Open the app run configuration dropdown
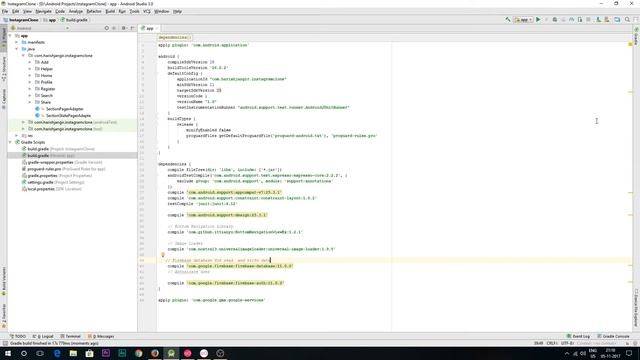 (523, 20)
